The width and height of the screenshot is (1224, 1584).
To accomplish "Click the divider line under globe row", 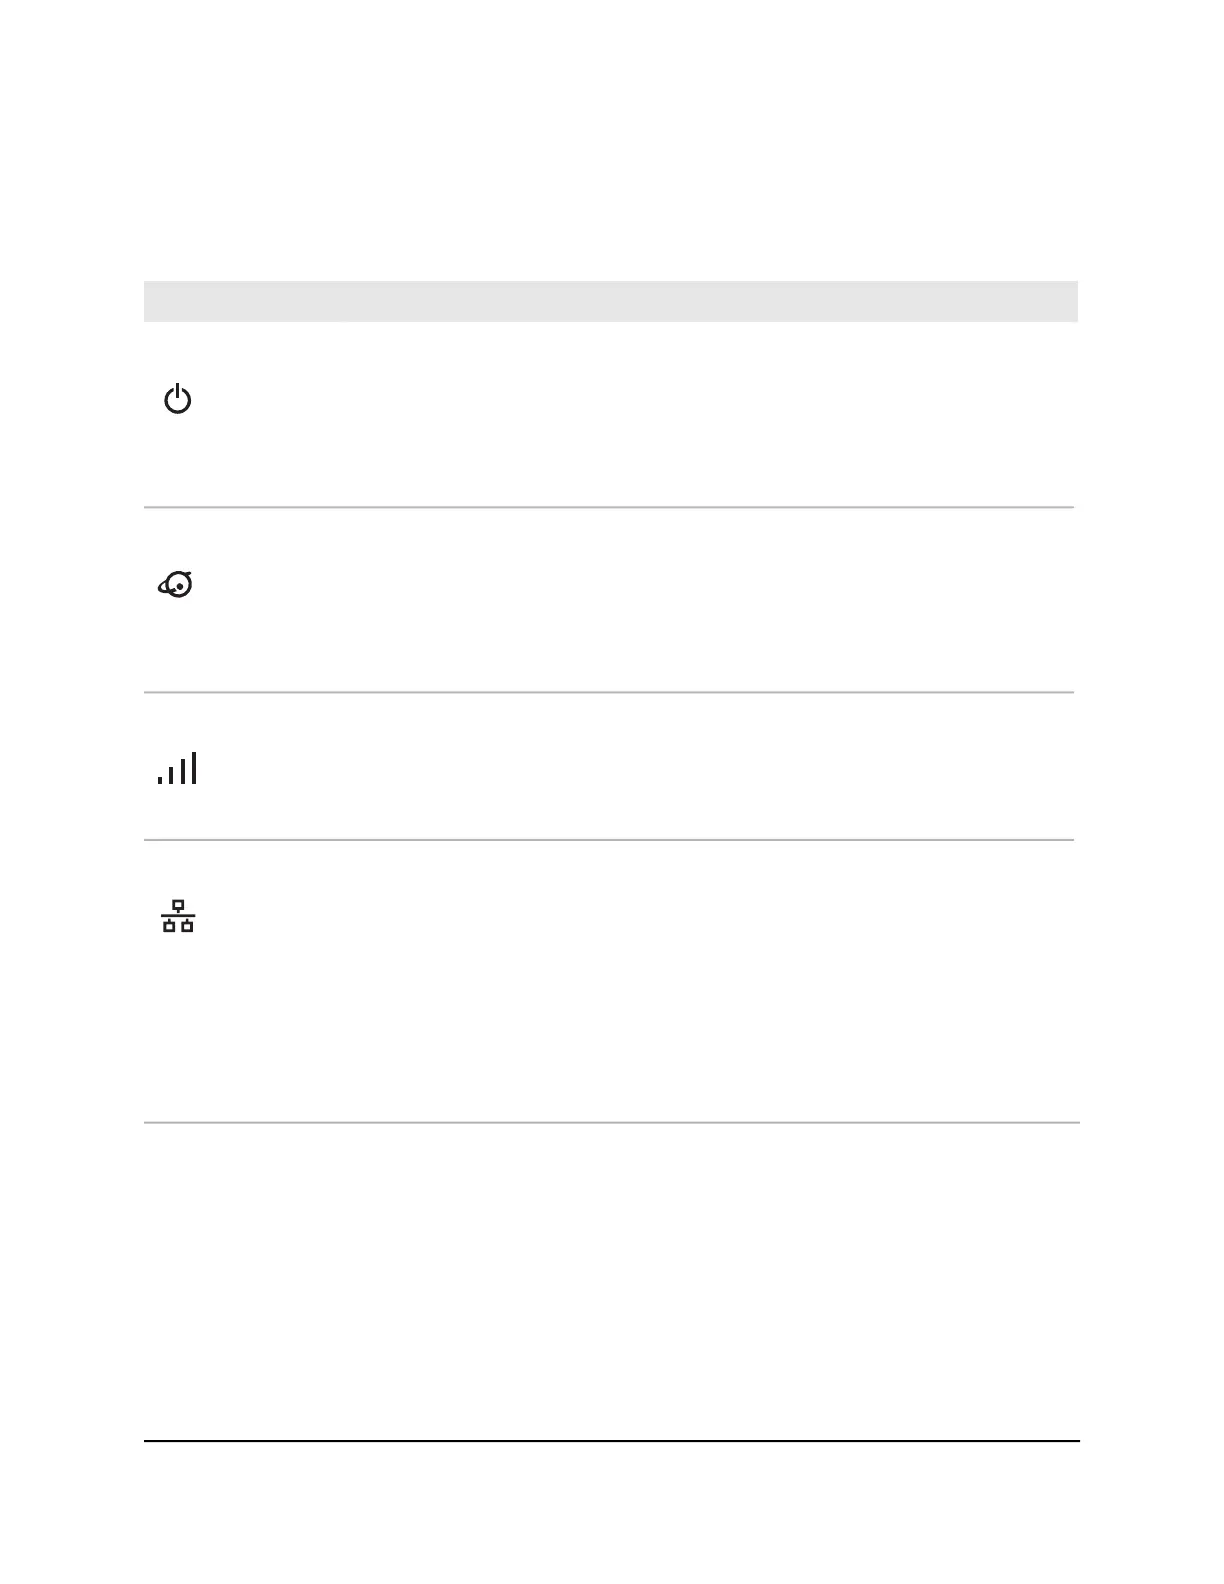I will pyautogui.click(x=609, y=692).
